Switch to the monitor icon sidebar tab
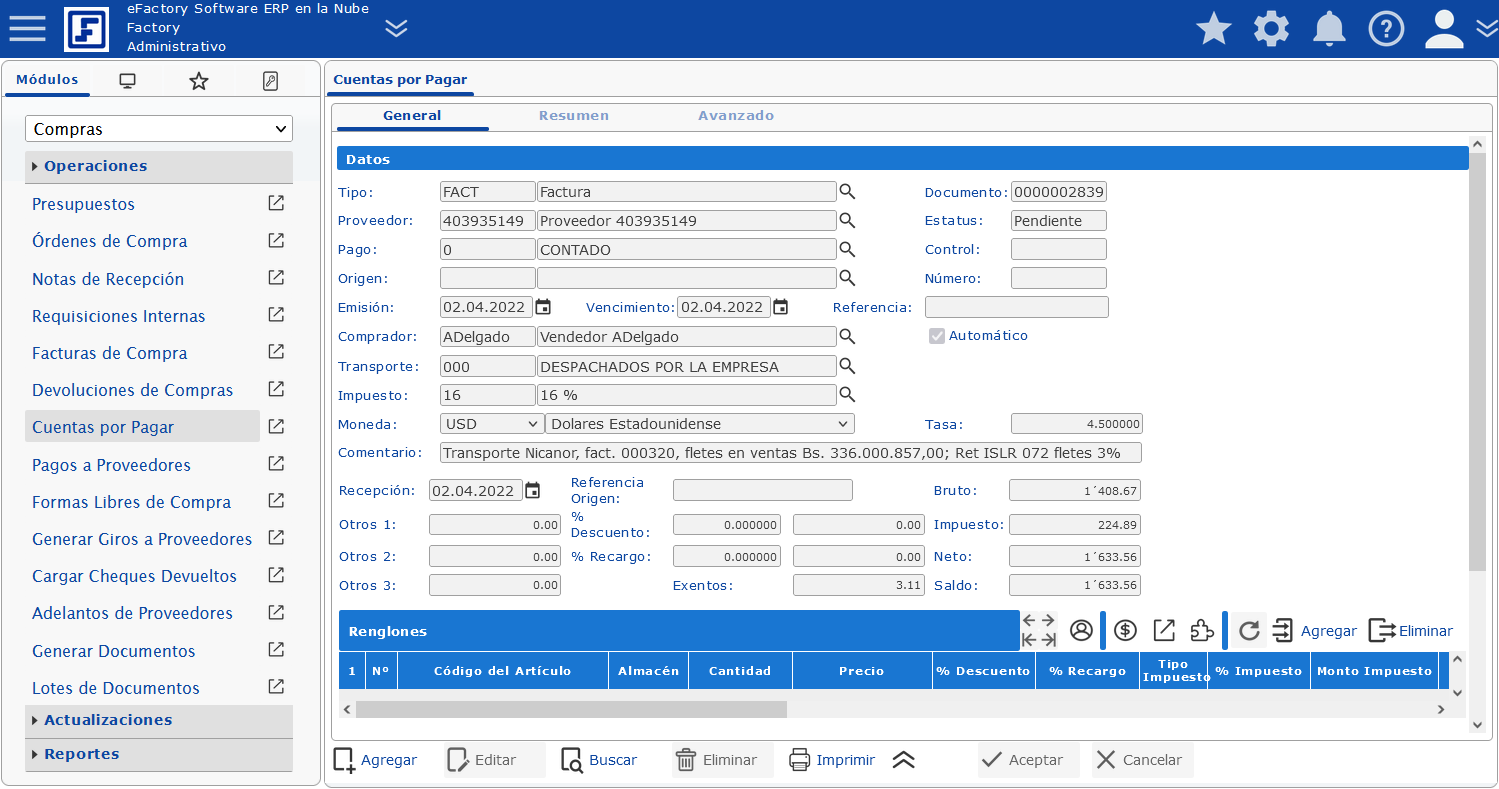This screenshot has height=789, width=1499. [x=127, y=81]
